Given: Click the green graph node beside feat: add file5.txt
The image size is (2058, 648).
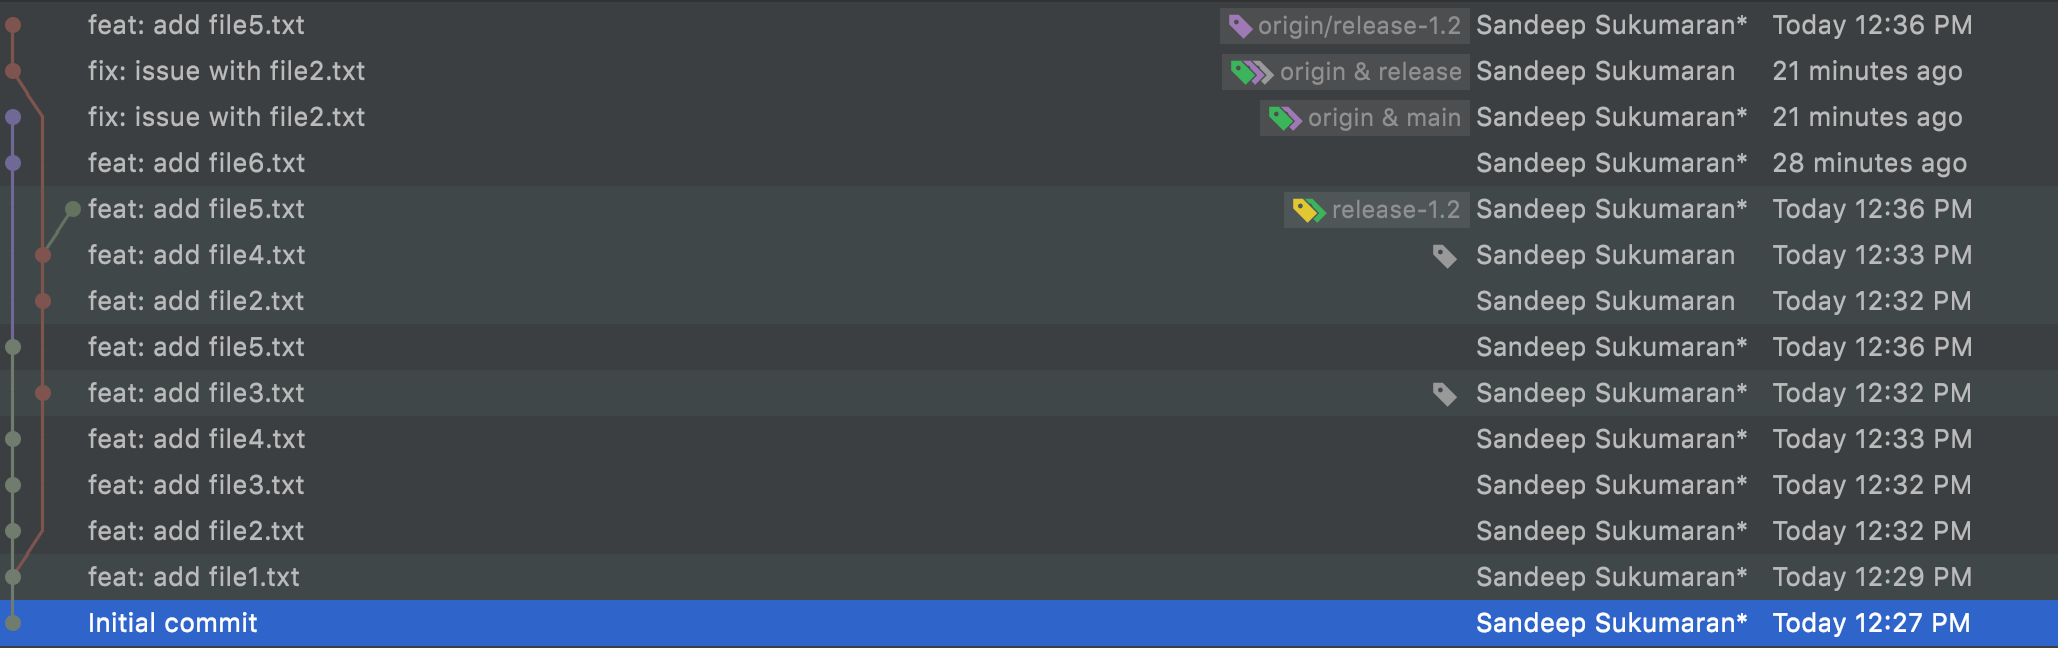Looking at the screenshot, I should point(73,208).
